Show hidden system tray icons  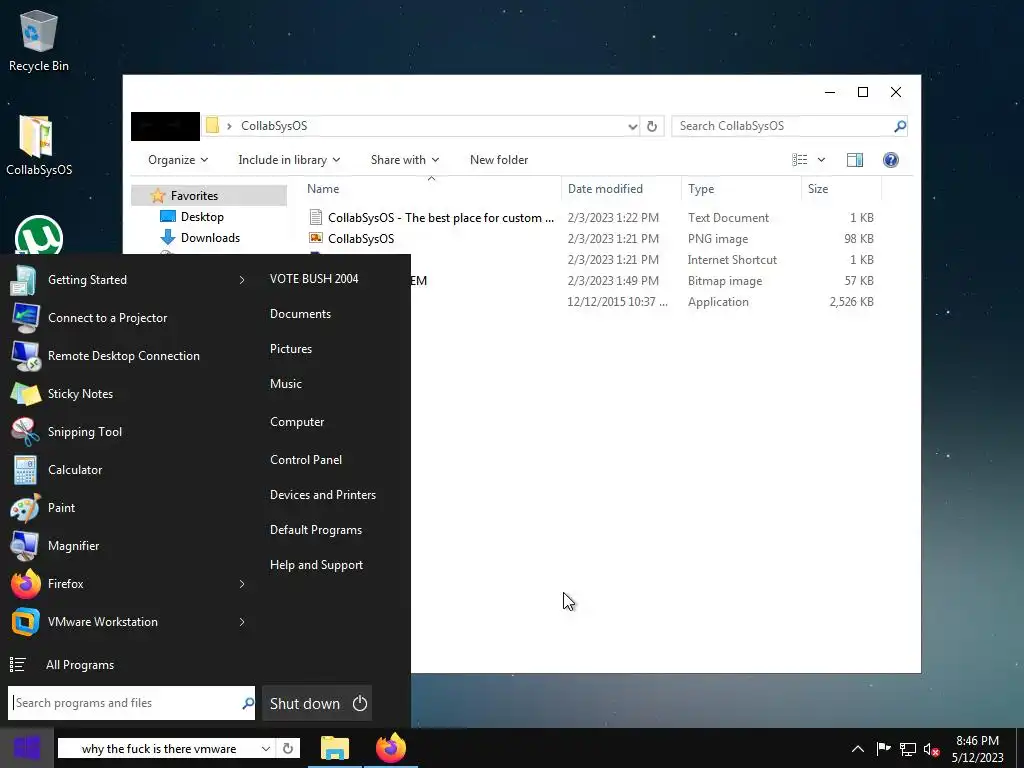click(857, 748)
